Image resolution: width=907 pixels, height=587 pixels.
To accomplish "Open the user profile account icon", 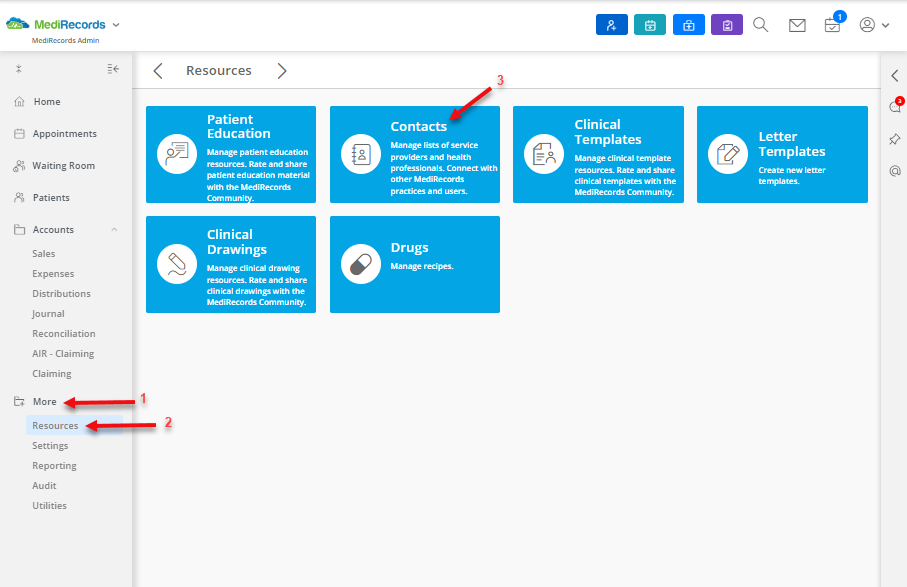I will point(867,25).
